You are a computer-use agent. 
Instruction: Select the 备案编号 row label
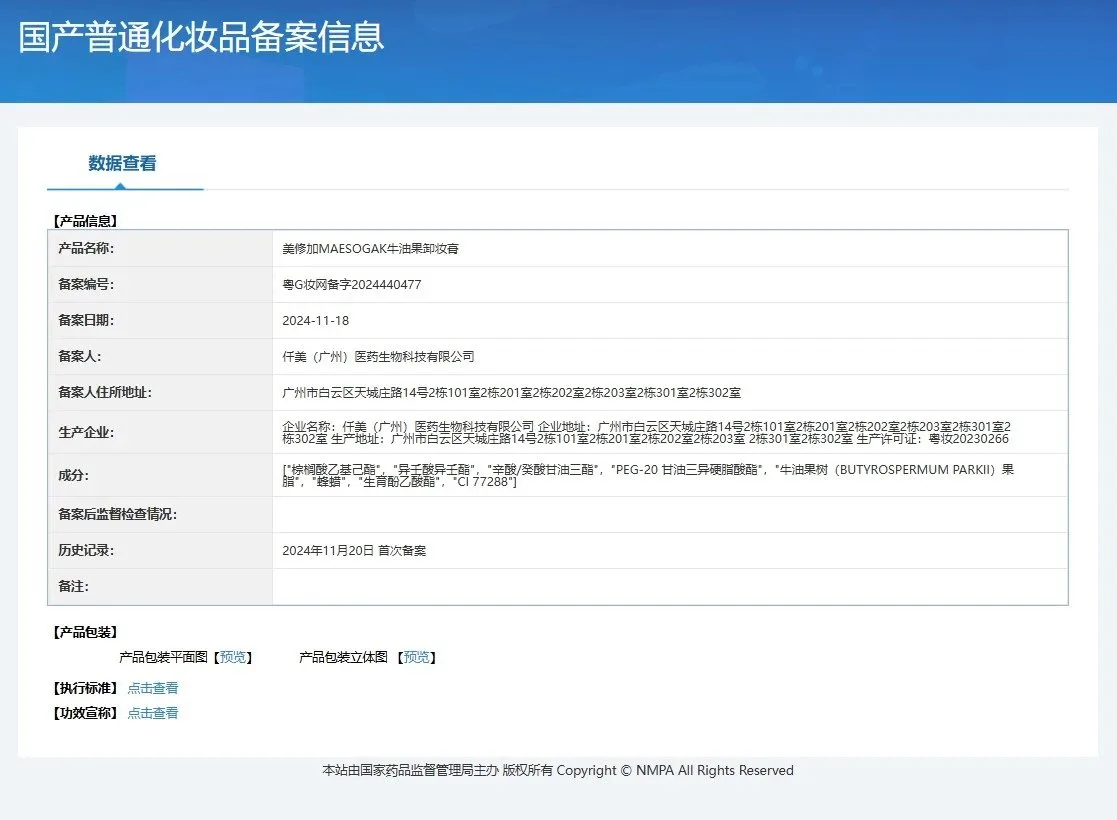tap(86, 284)
